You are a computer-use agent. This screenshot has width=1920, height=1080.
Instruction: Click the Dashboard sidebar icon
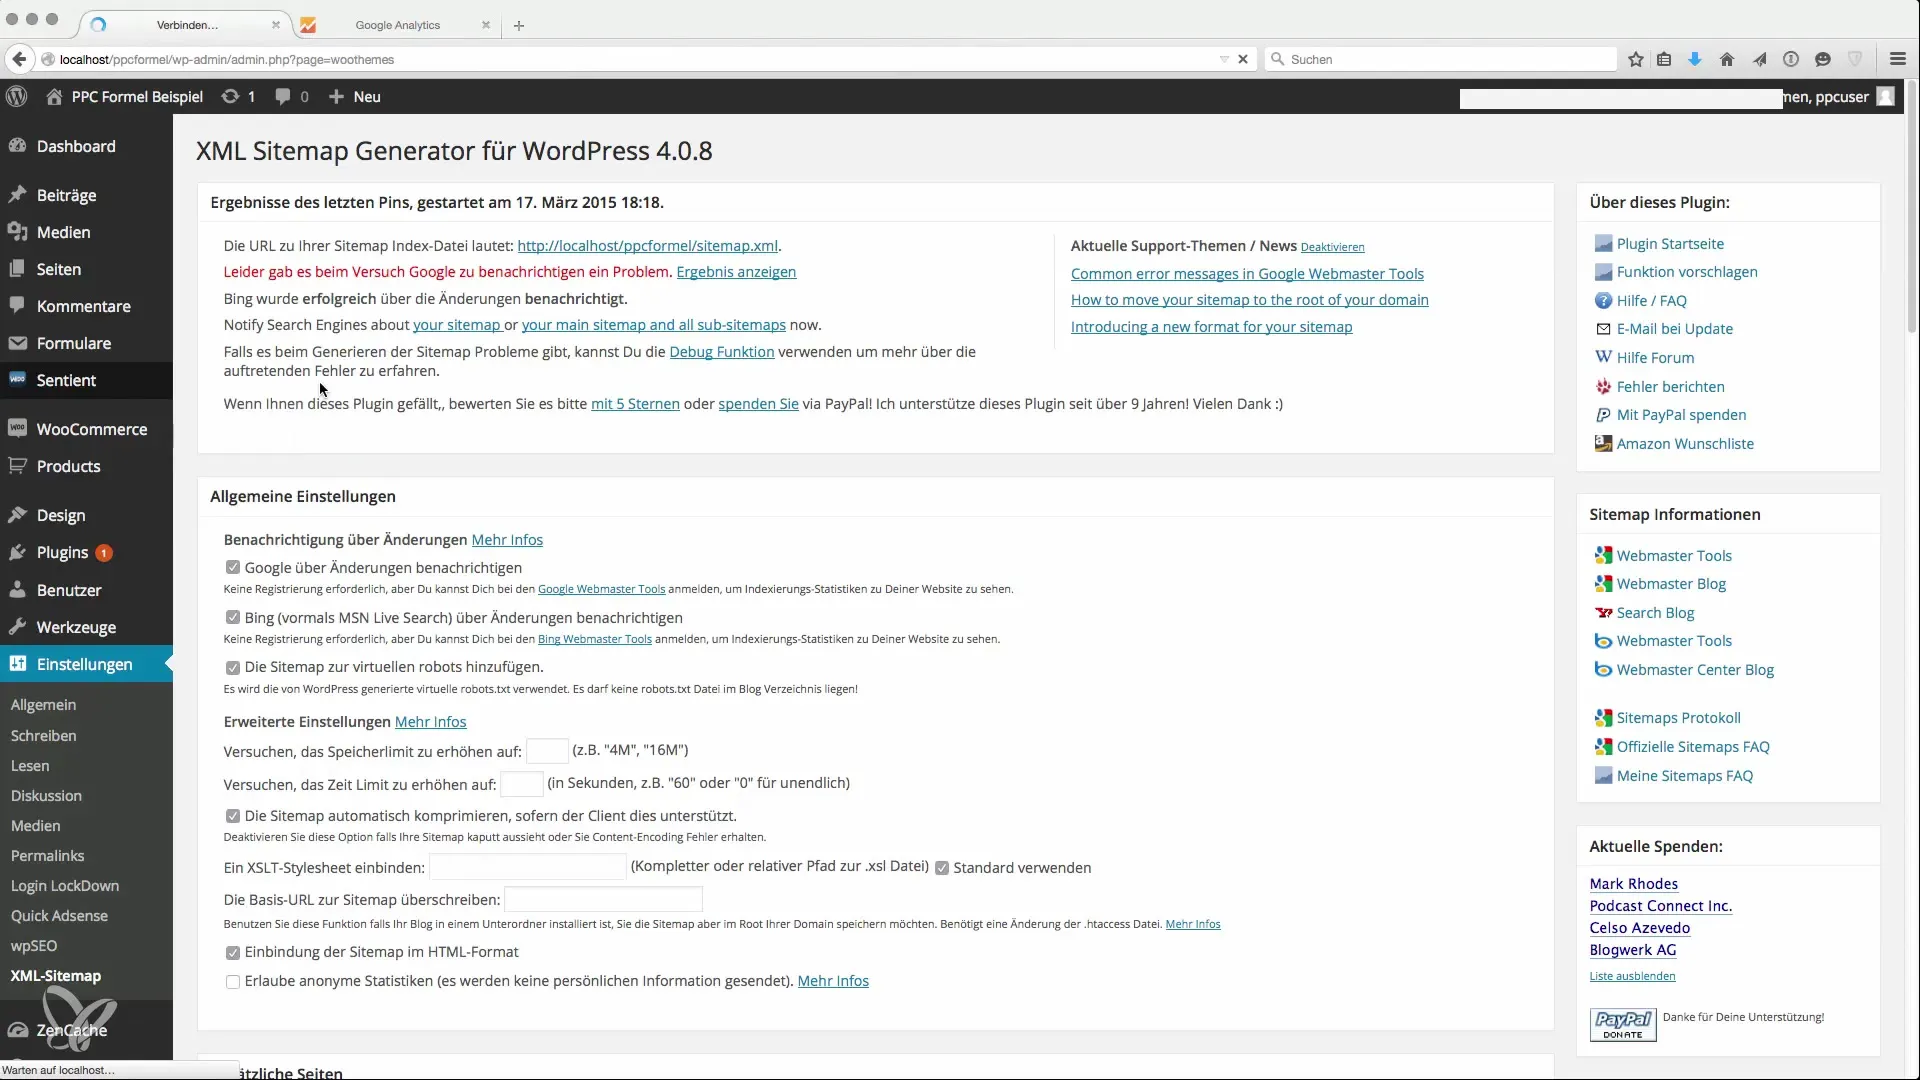click(x=17, y=146)
